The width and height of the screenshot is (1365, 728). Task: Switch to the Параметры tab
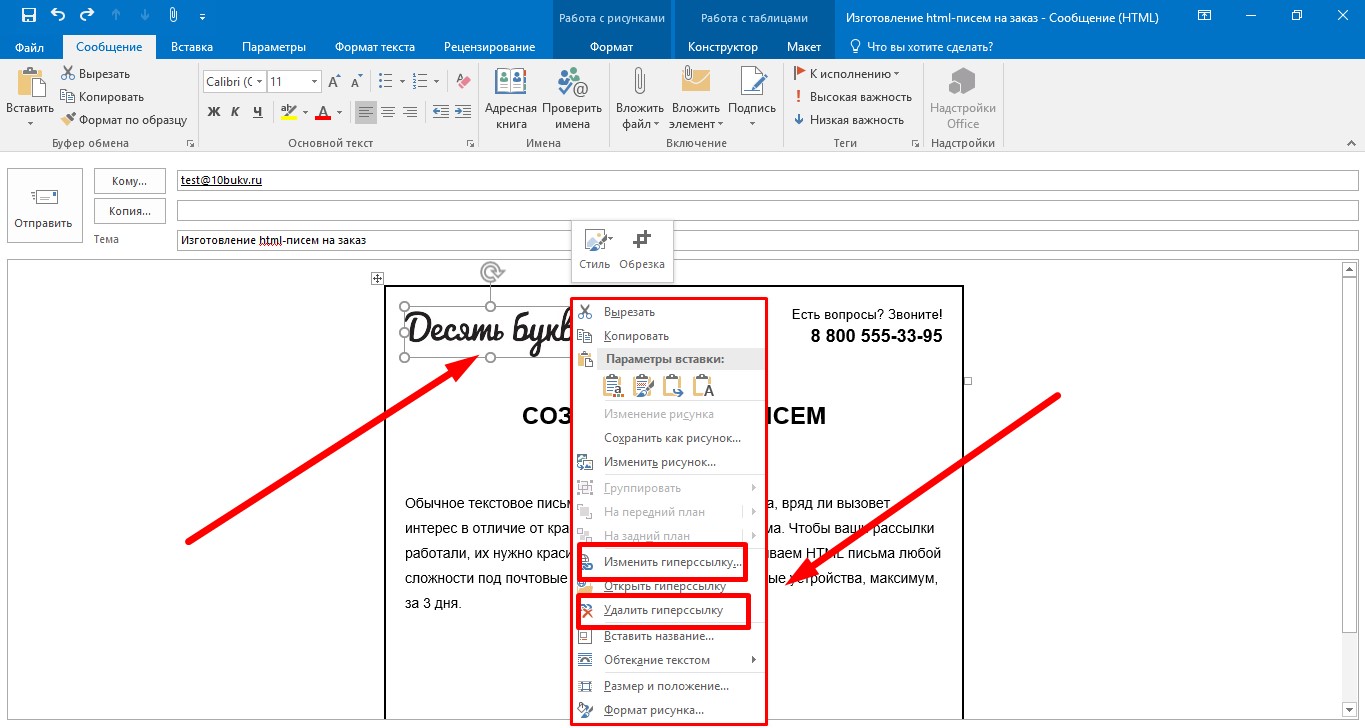coord(274,47)
